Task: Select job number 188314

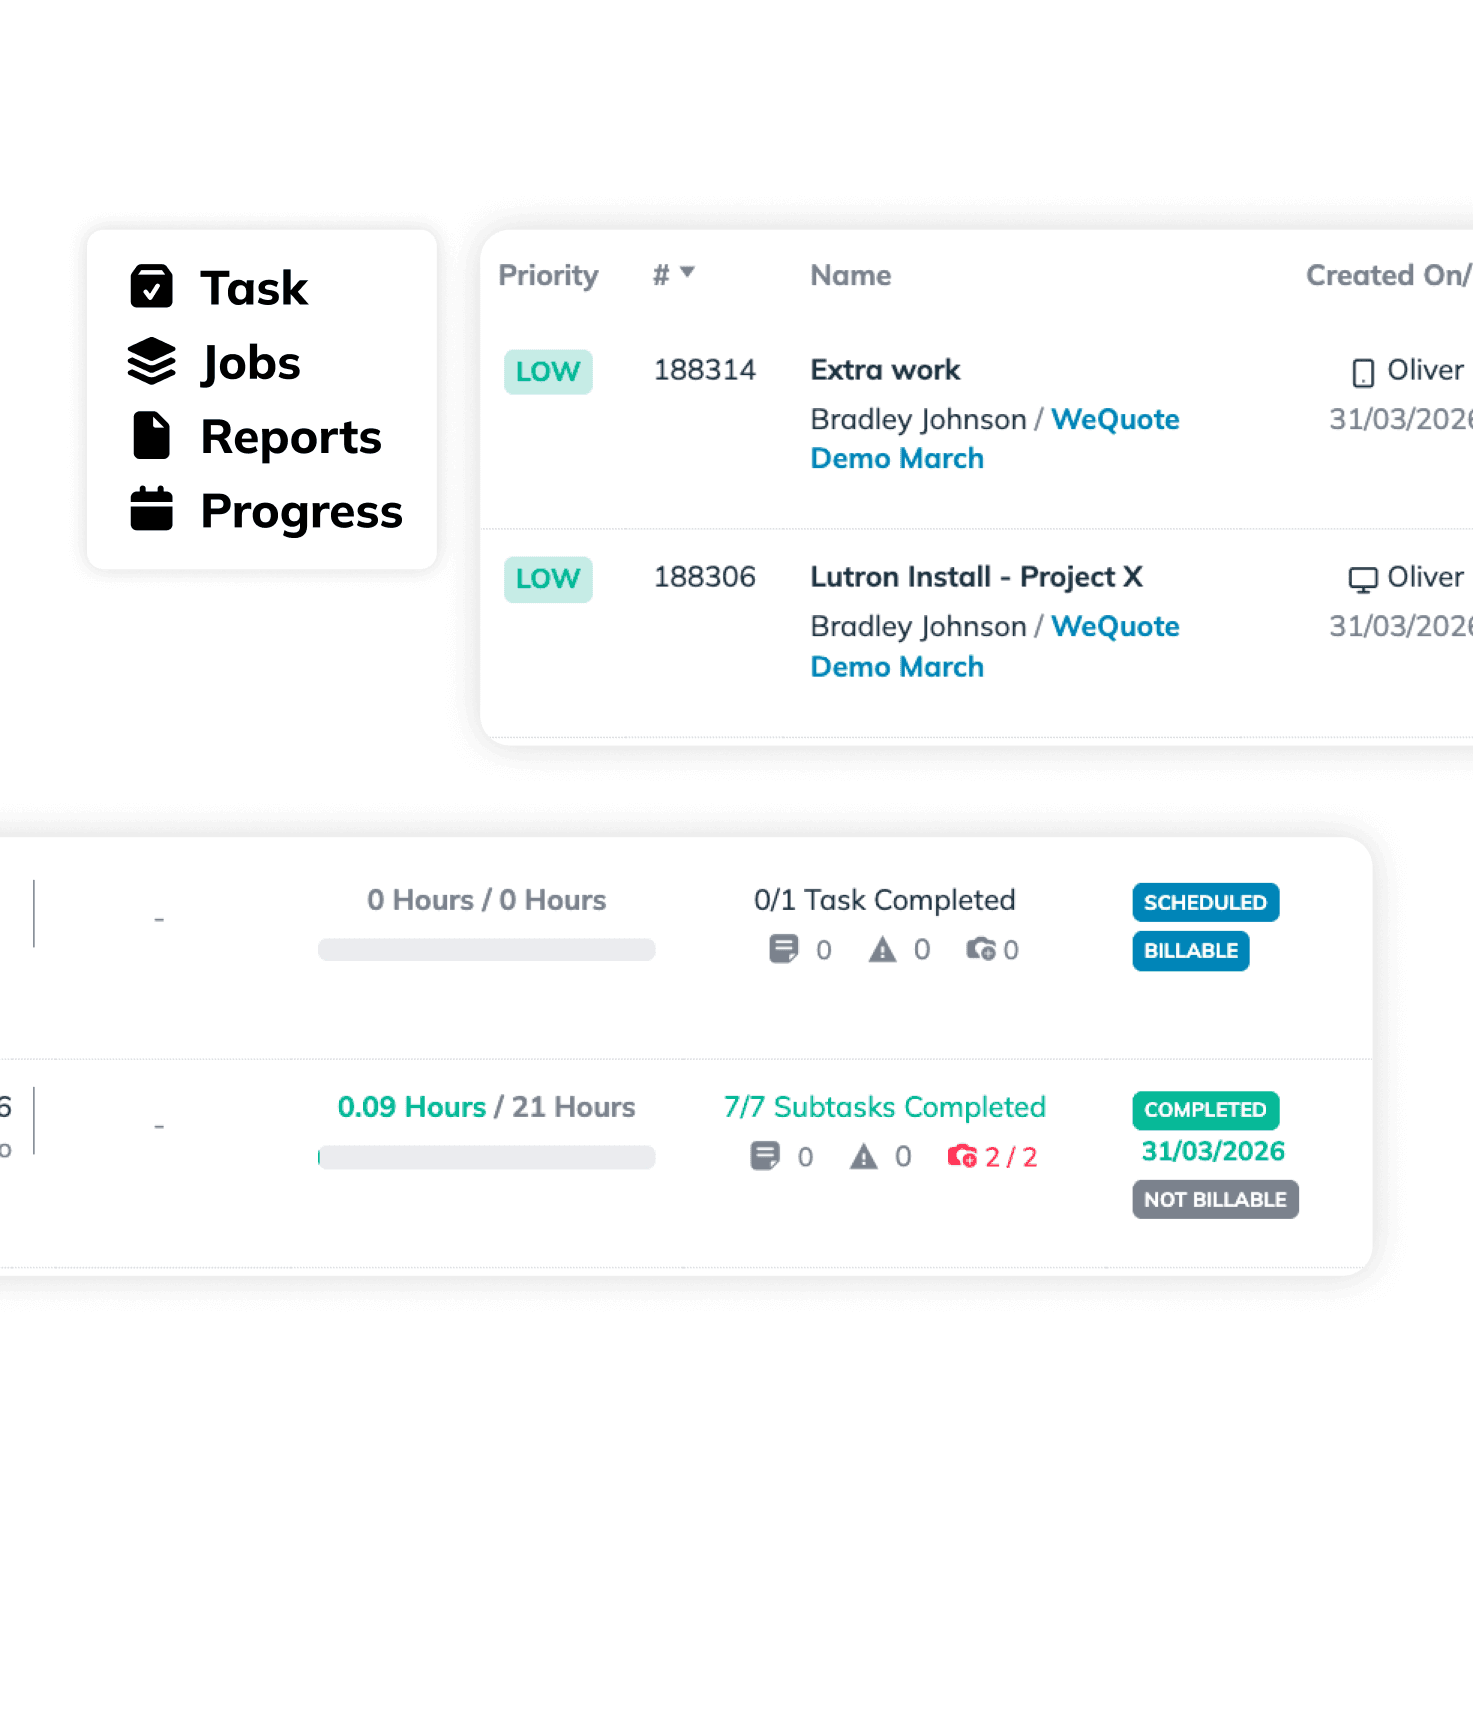Action: click(705, 370)
